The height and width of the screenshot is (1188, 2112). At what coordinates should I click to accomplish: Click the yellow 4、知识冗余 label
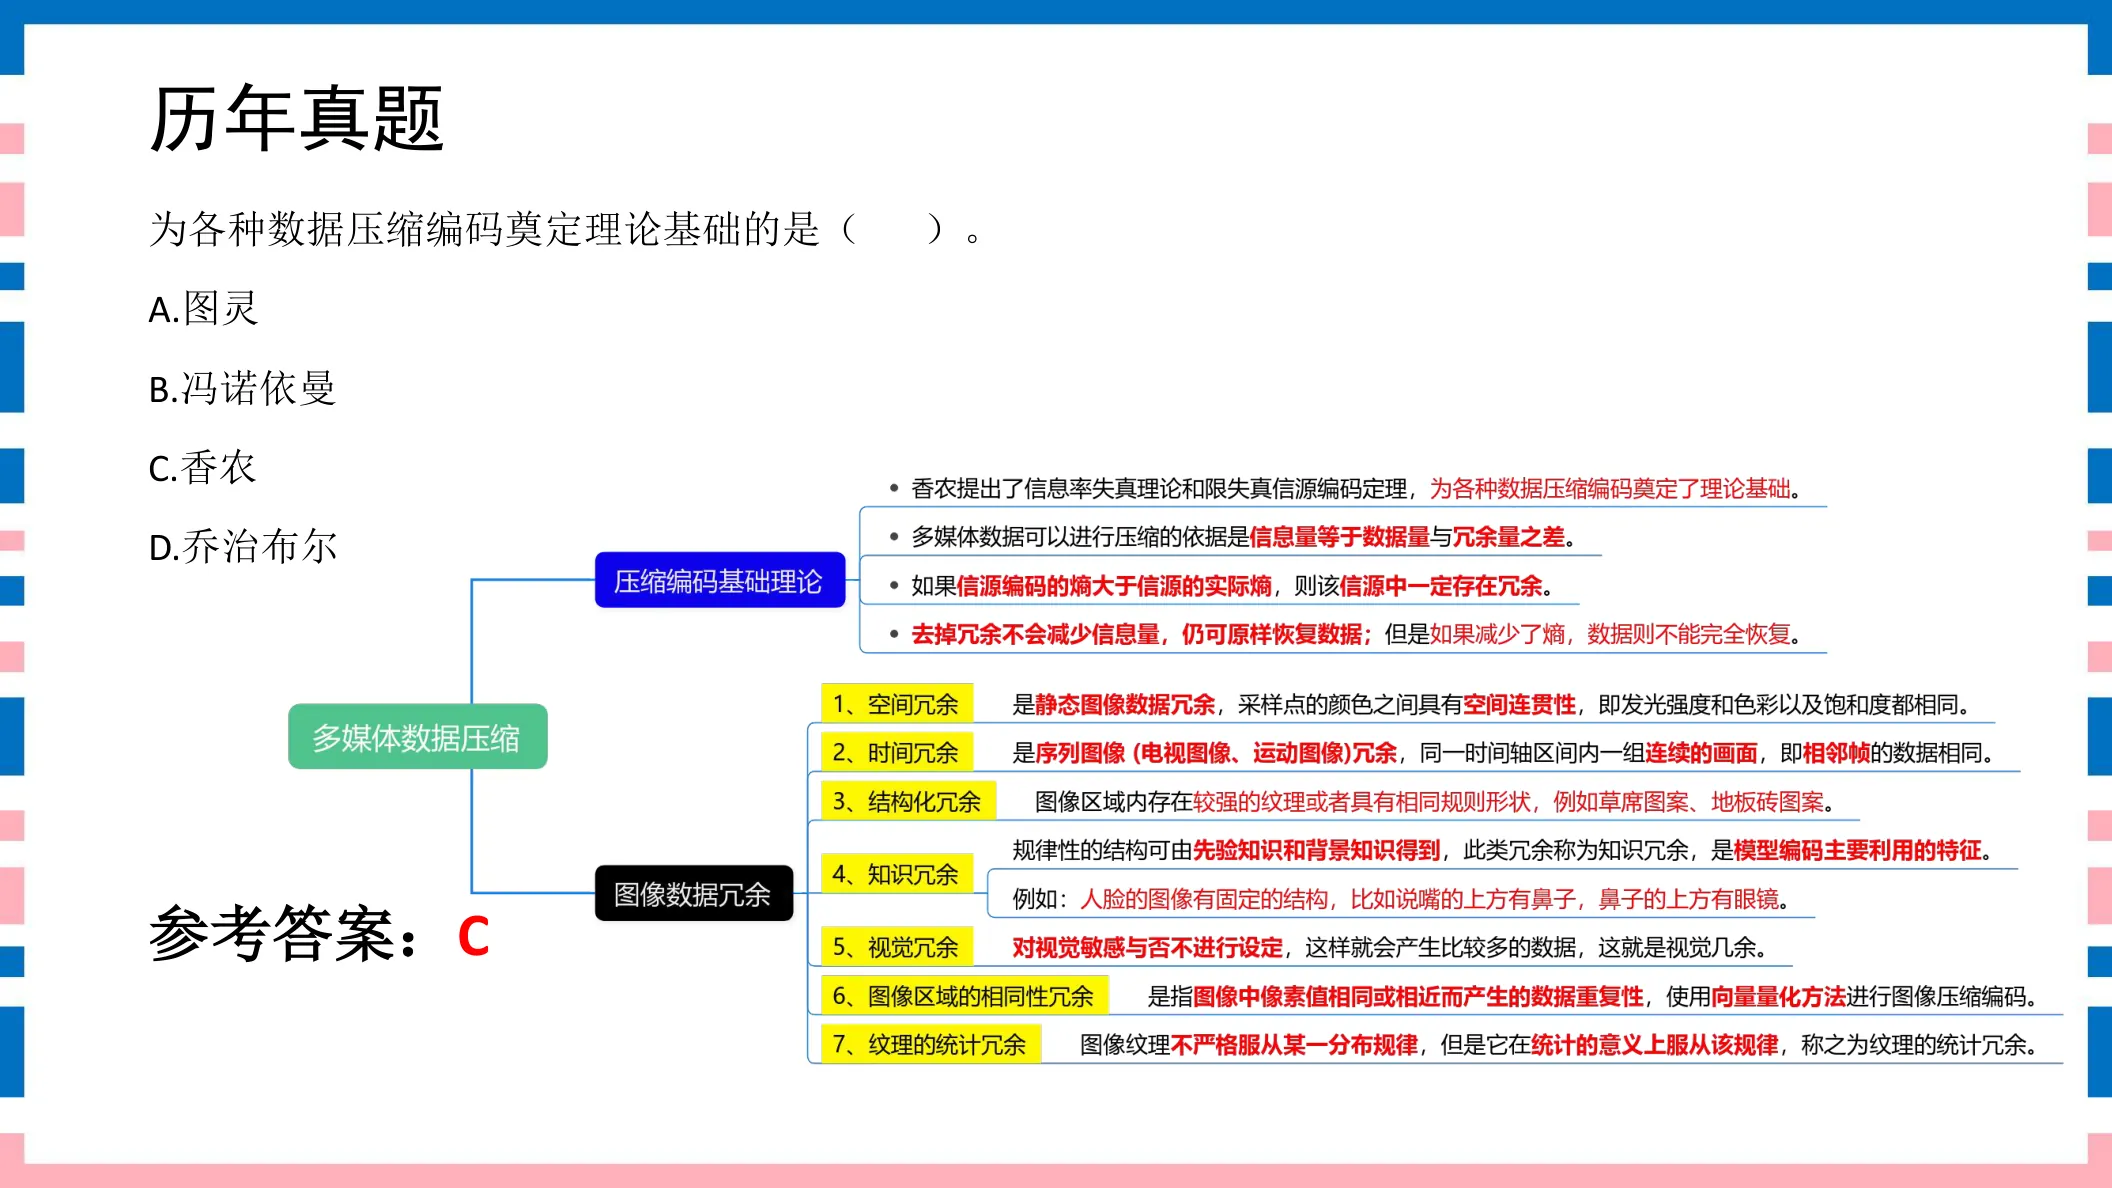pos(896,874)
